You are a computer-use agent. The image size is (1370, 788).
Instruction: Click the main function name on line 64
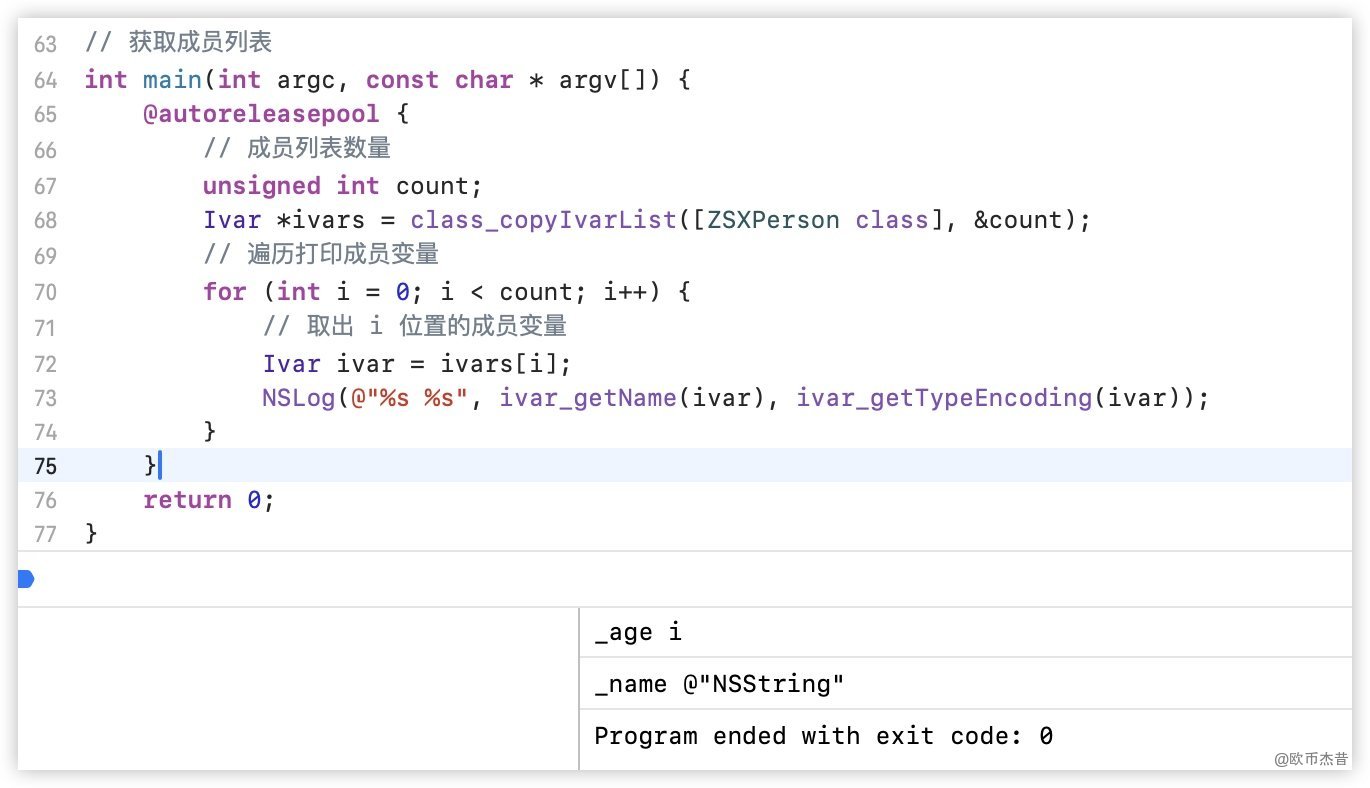click(172, 80)
